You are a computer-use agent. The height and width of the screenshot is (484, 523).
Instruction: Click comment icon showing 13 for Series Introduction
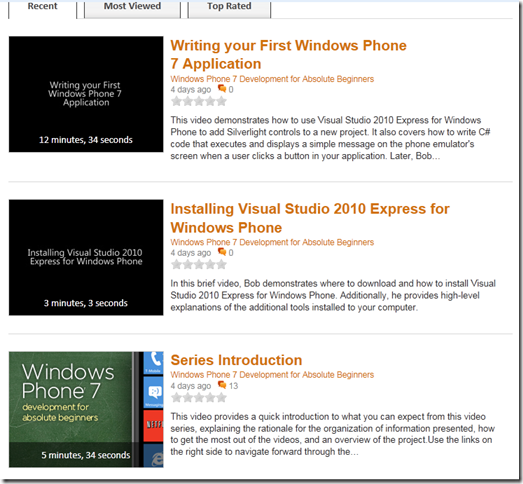tap(222, 385)
